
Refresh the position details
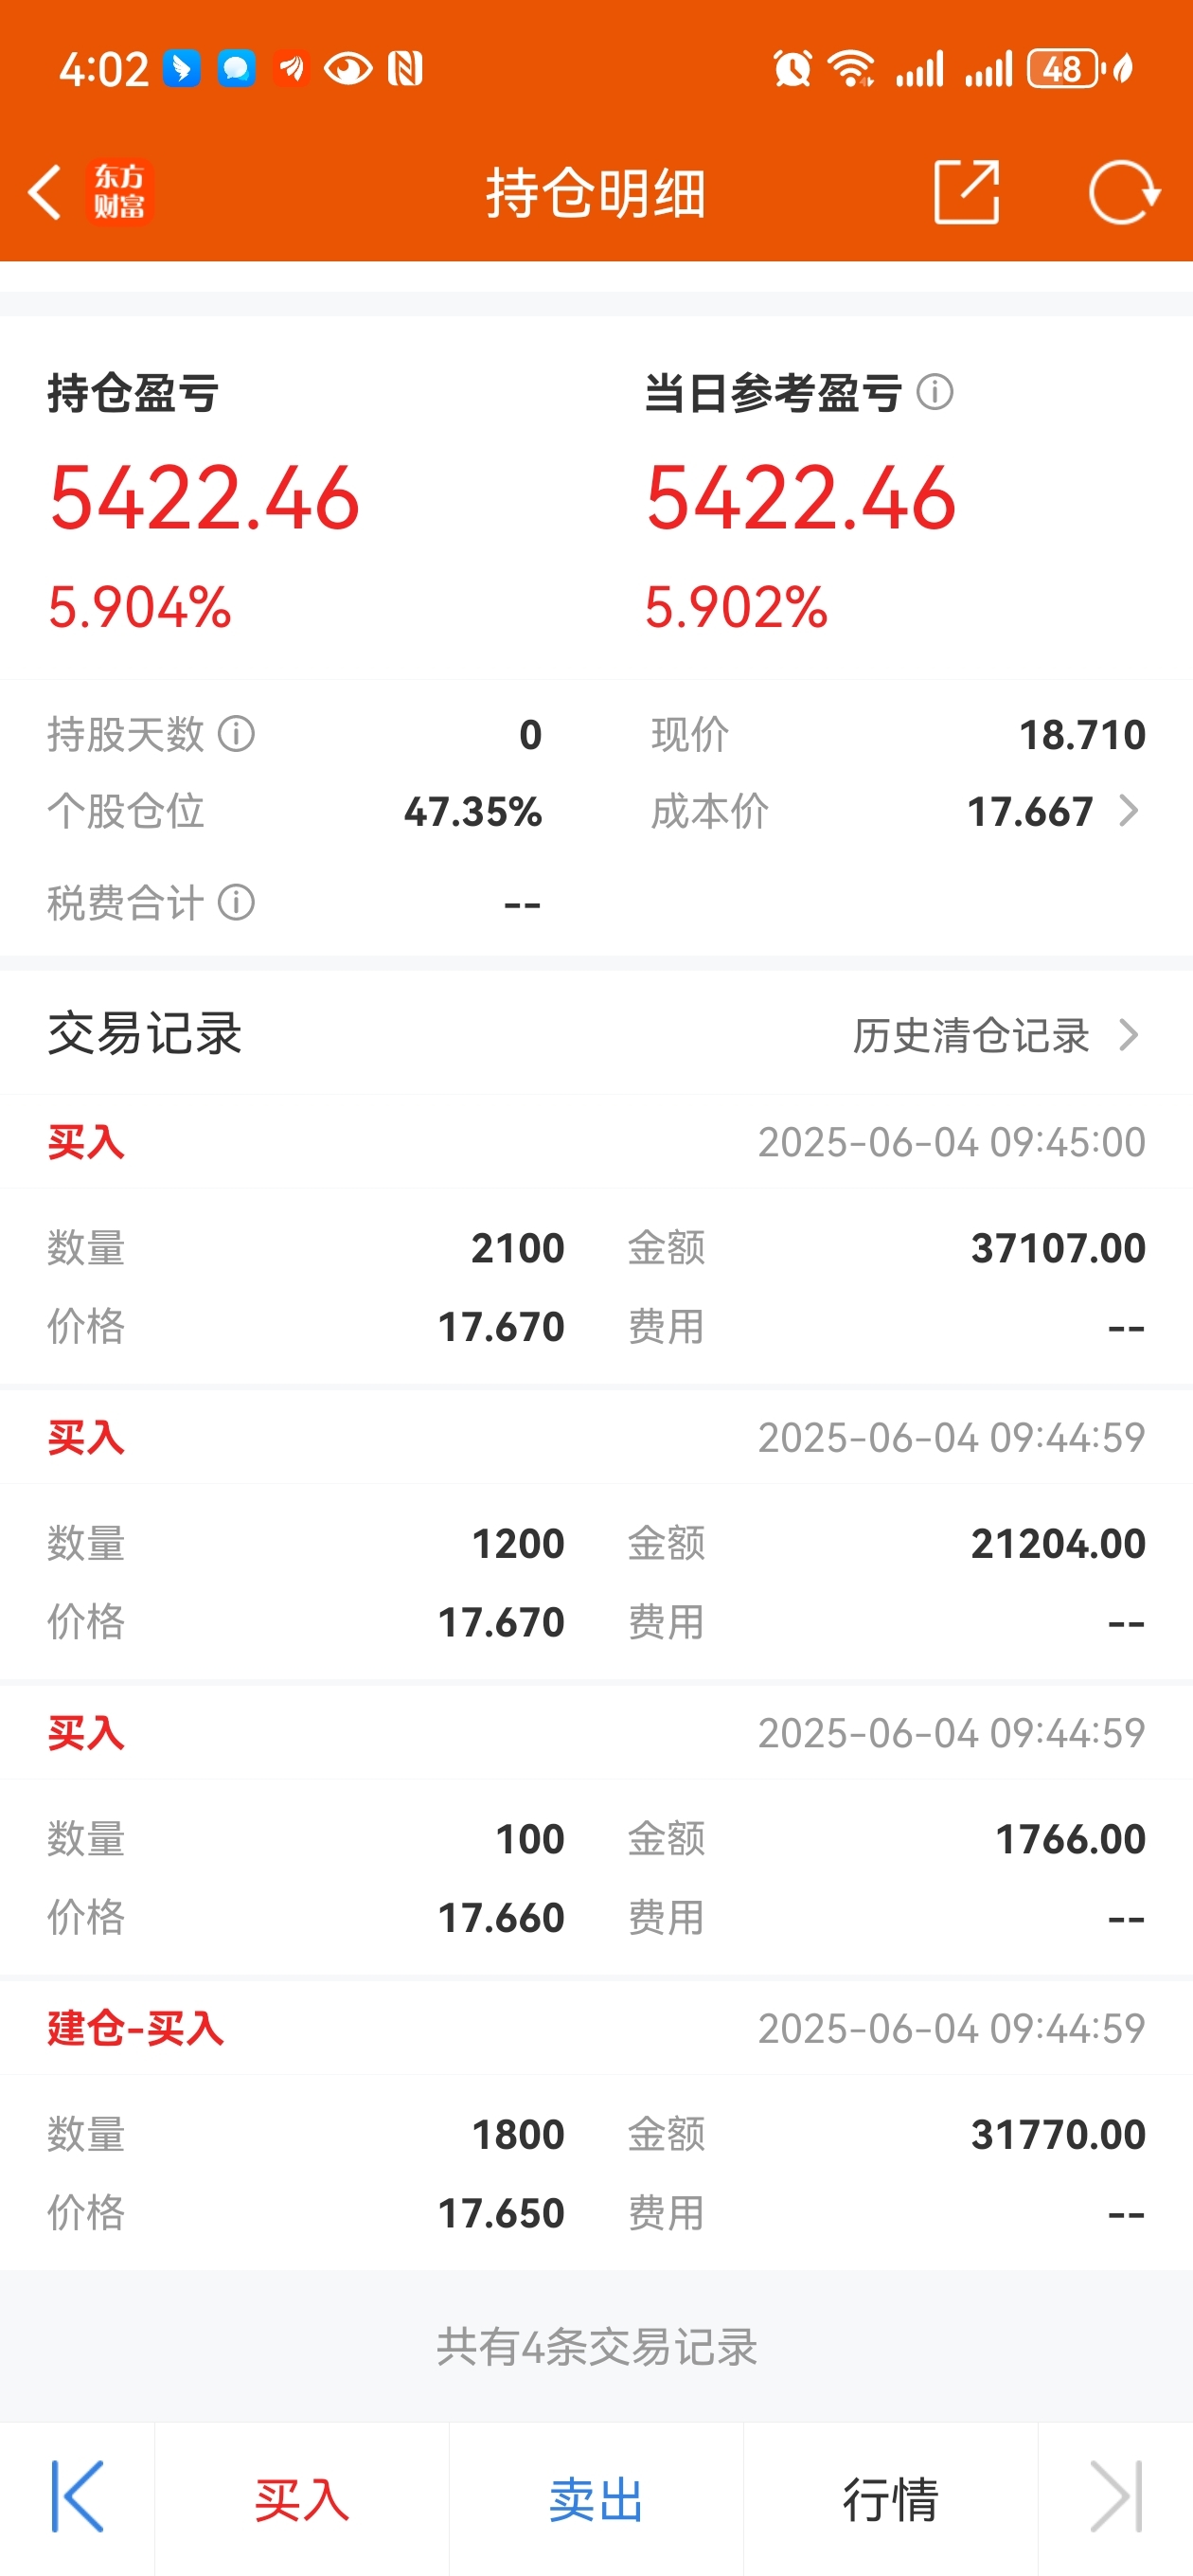[x=1123, y=192]
